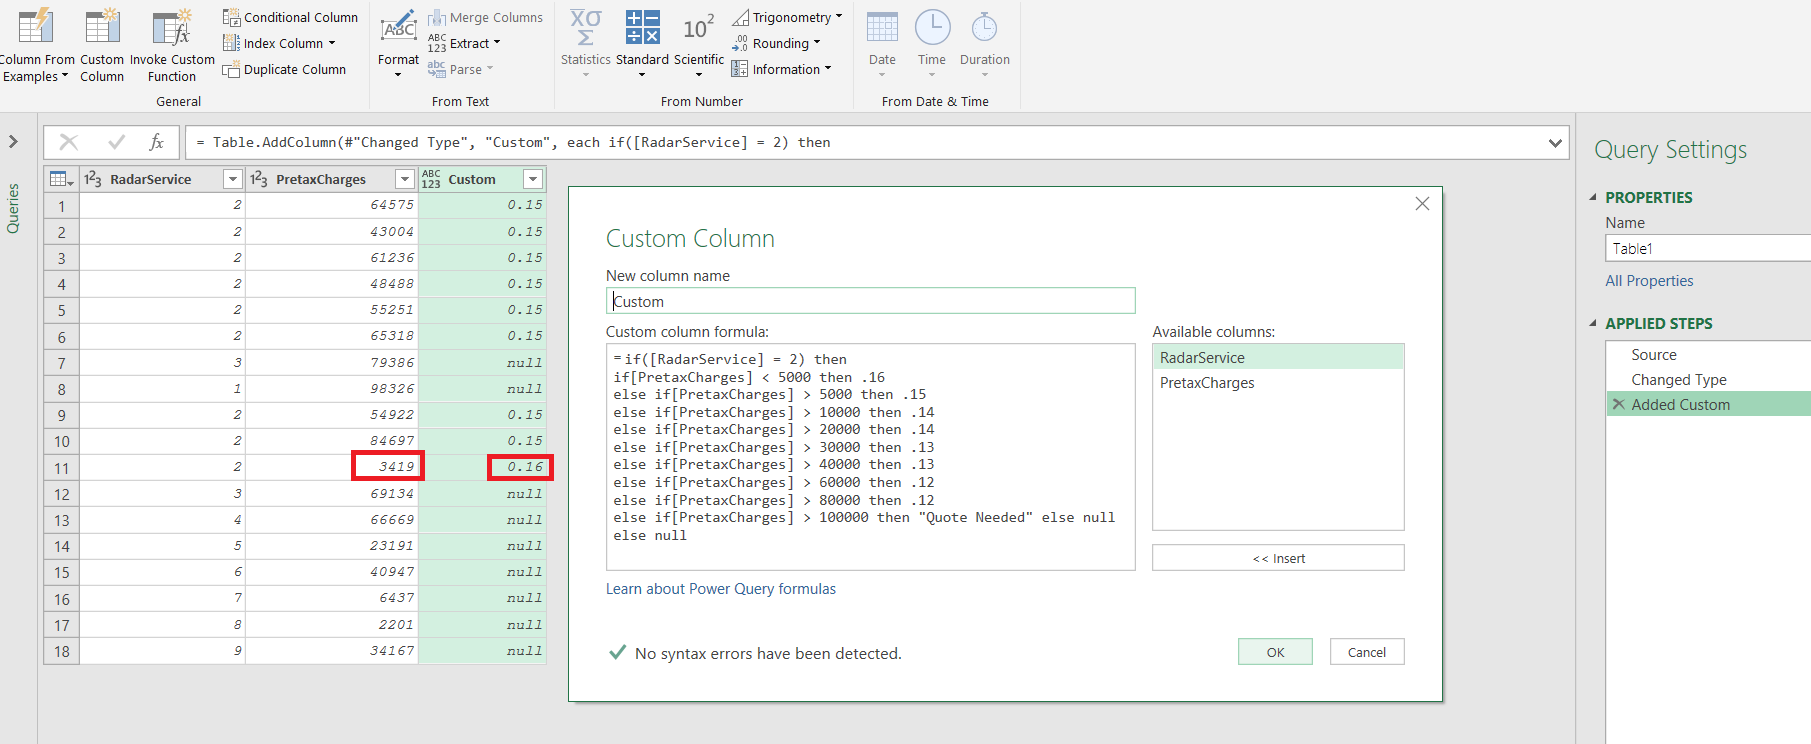
Task: Open Date transformations
Action: (x=882, y=45)
